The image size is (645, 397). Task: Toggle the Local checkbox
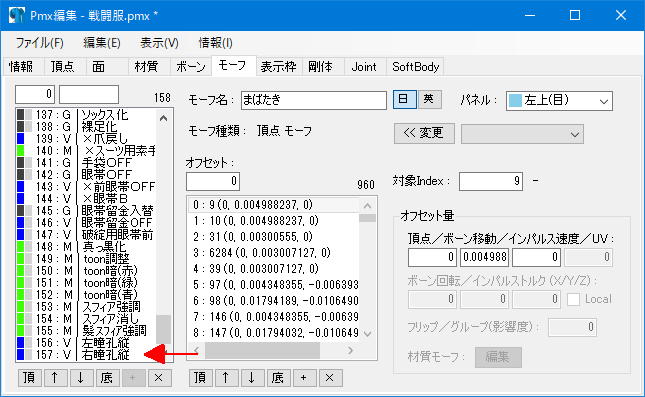tap(573, 299)
